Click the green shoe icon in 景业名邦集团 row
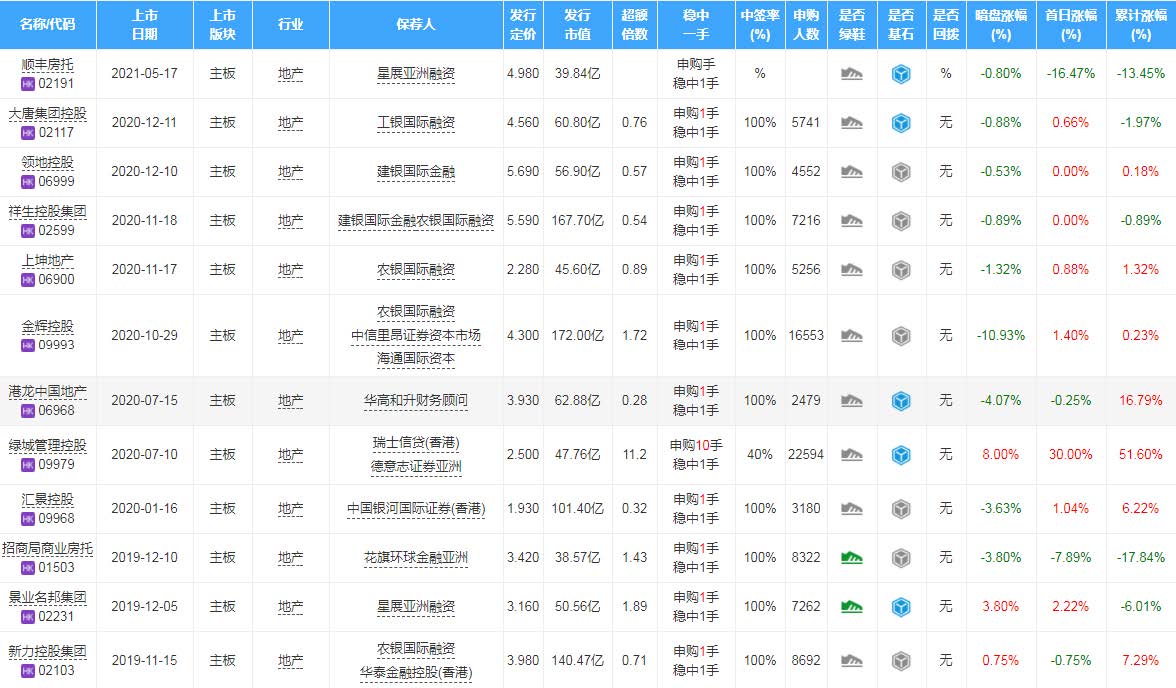 tap(851, 606)
